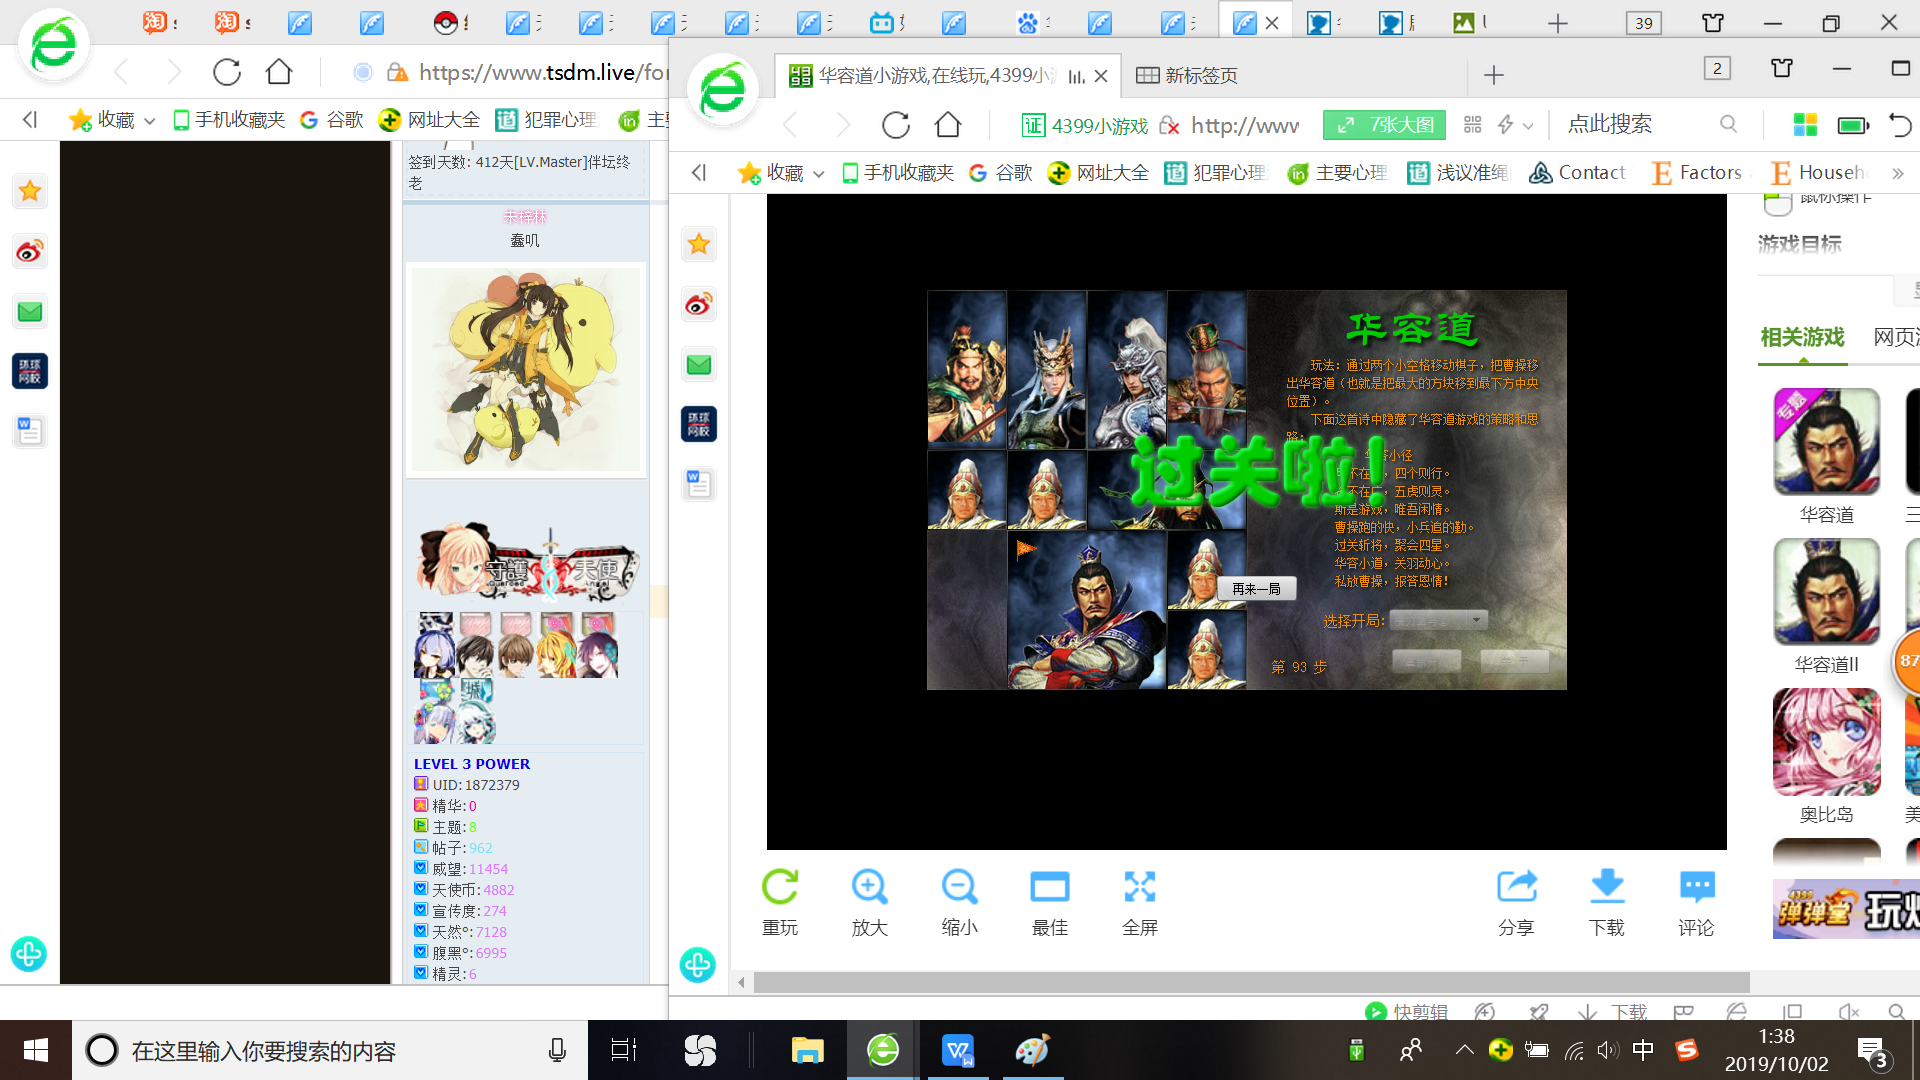Open 评论 comments for the game

[1697, 886]
